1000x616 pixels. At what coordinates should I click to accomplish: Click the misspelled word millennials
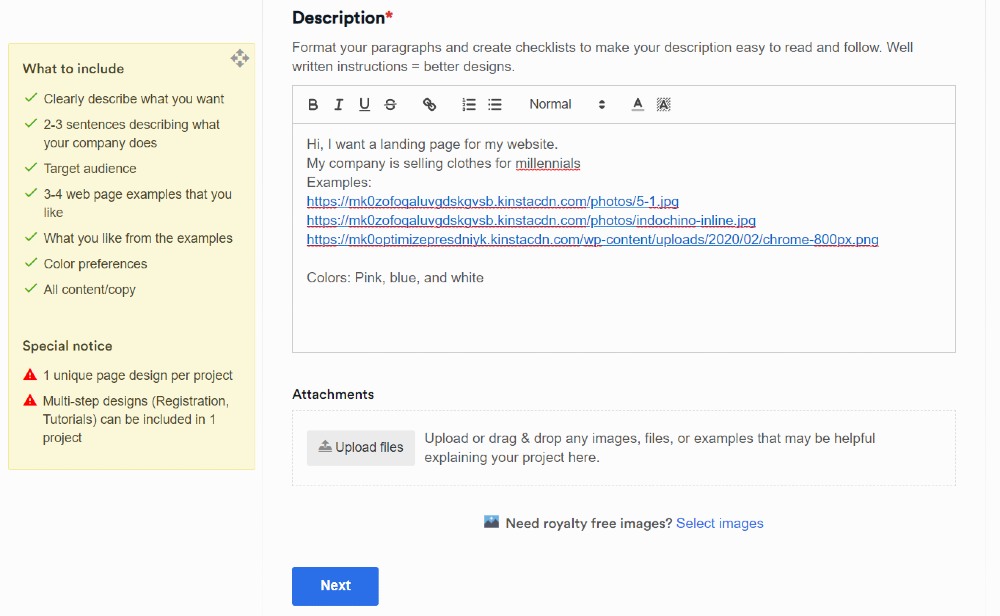(548, 164)
